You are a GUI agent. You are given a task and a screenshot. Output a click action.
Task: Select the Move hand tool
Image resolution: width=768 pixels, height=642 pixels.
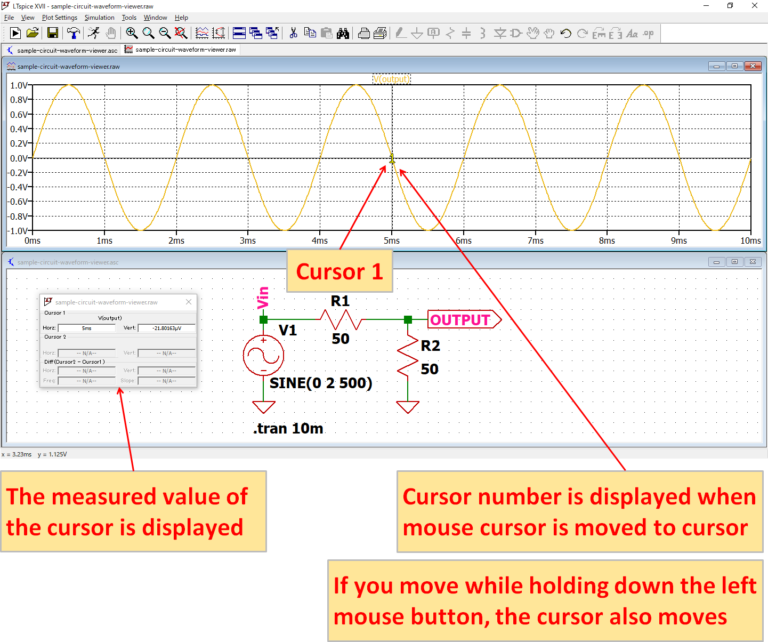click(533, 33)
